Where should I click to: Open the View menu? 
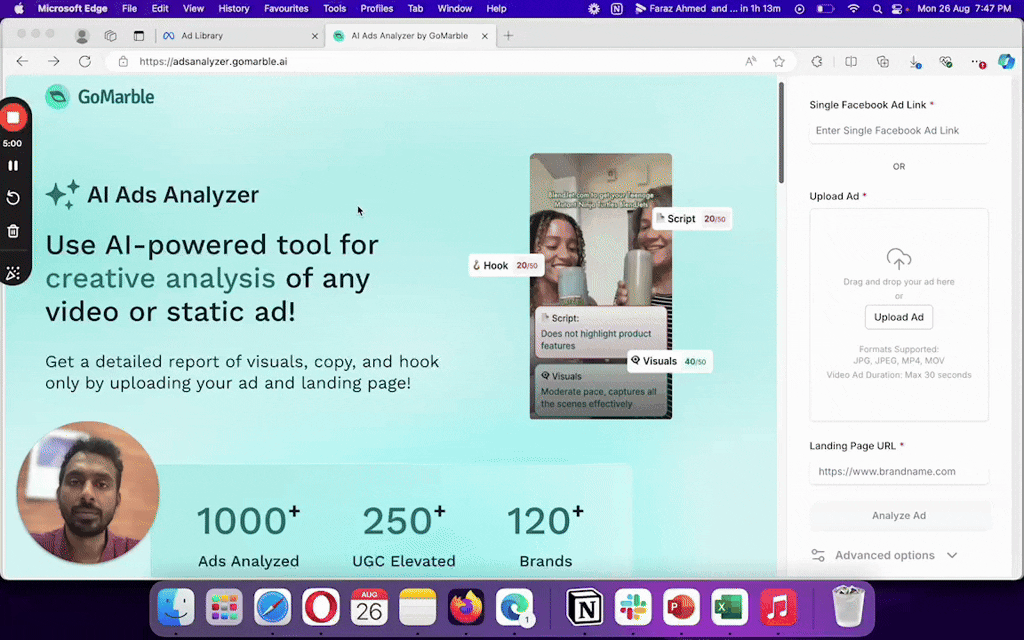point(193,8)
